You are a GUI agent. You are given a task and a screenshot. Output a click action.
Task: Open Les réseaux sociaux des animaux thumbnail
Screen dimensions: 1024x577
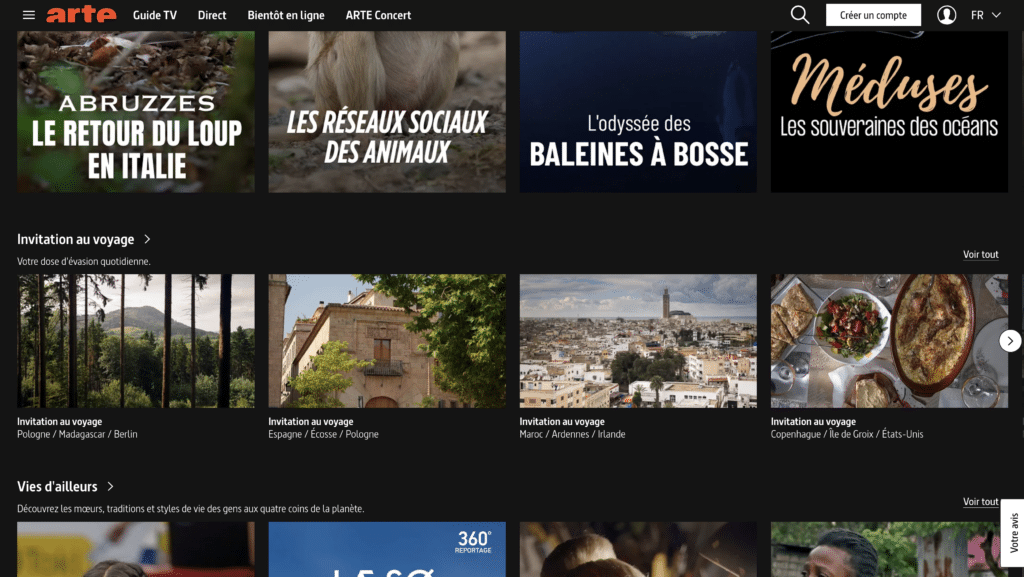387,111
